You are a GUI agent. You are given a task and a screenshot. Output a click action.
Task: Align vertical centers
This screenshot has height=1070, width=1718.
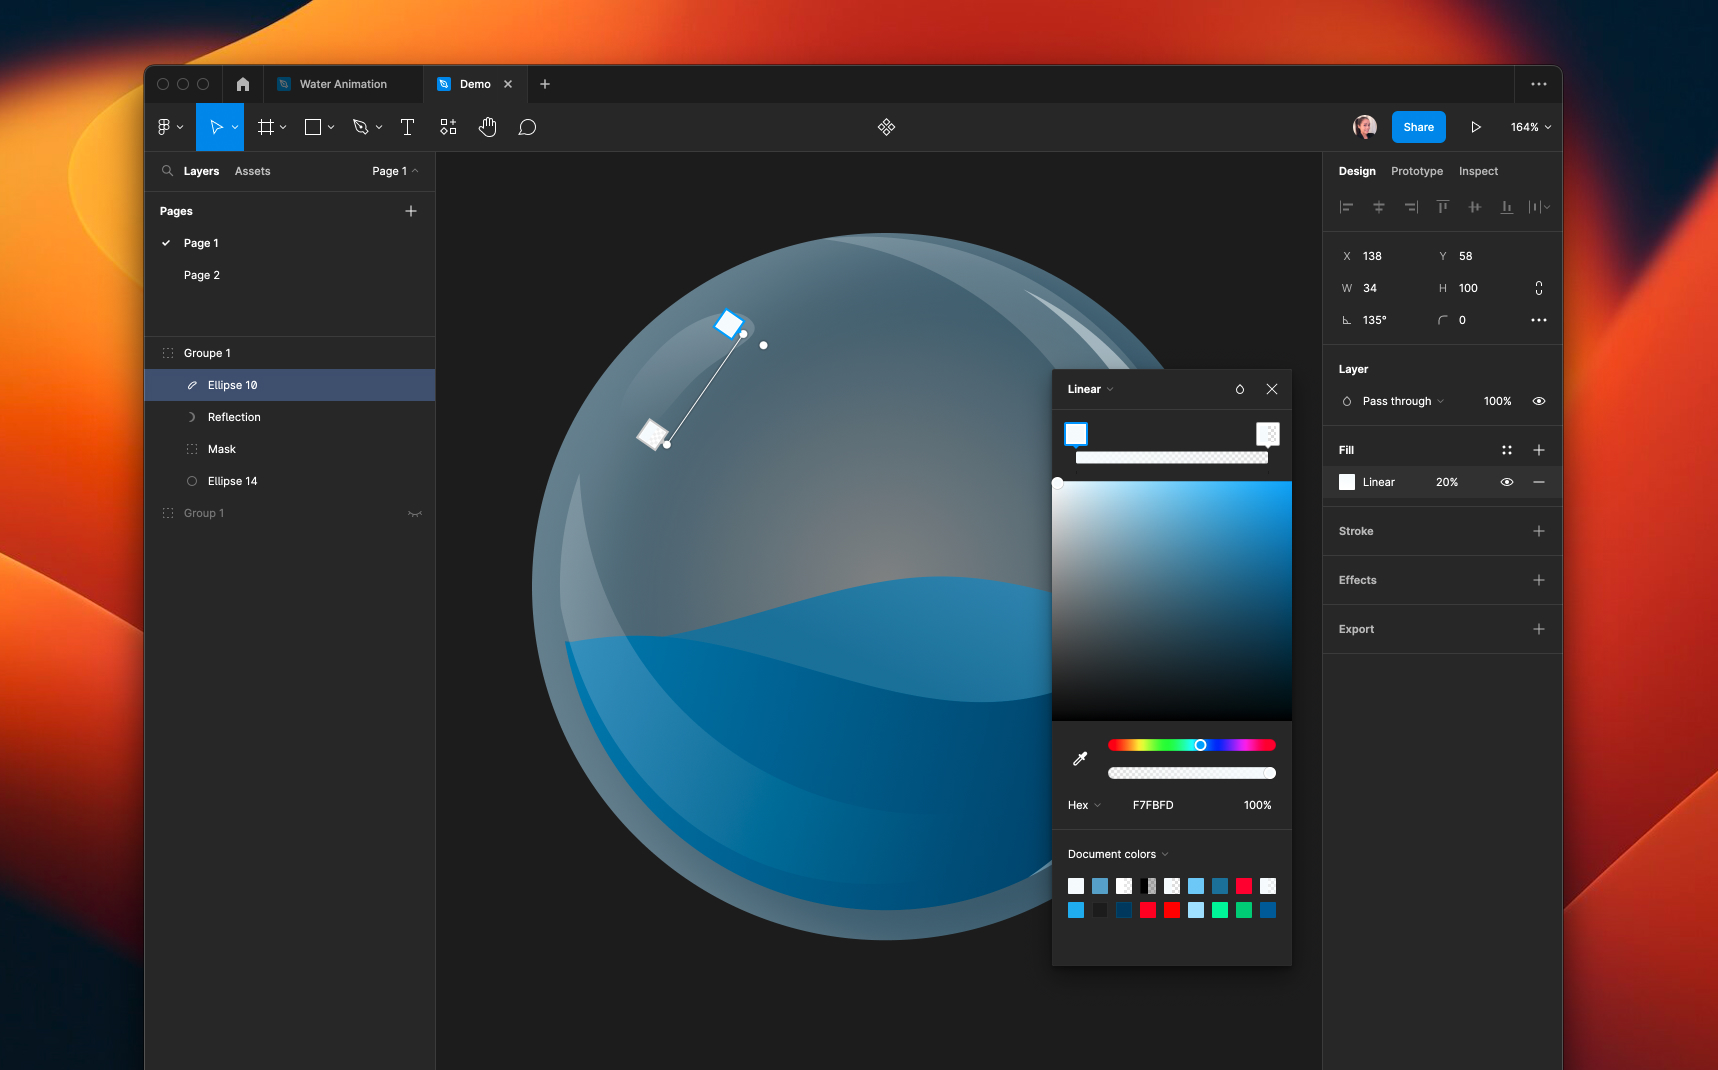pos(1475,207)
